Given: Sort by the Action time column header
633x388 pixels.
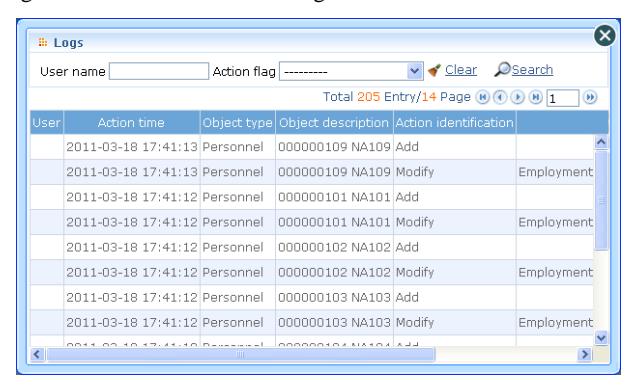Looking at the screenshot, I should pos(132,122).
